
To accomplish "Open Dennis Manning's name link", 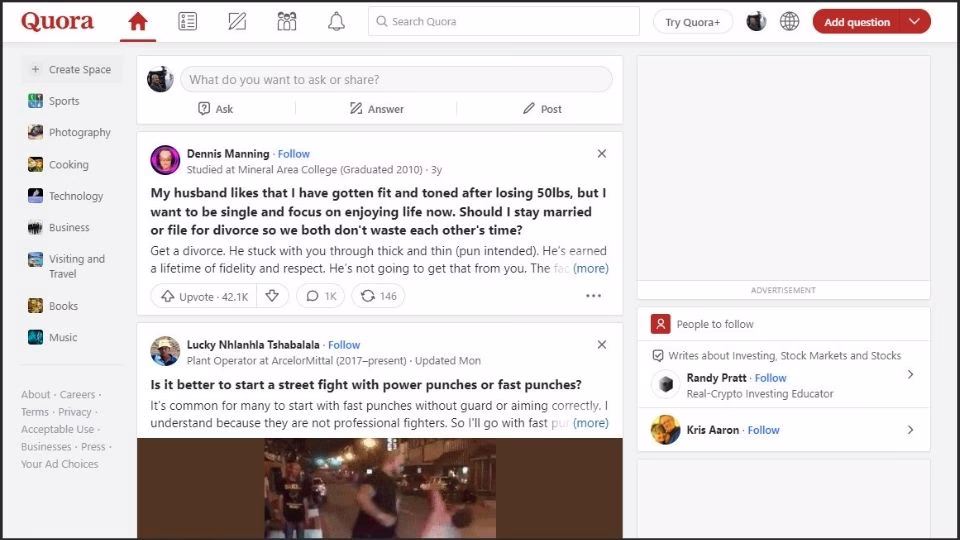I will 228,154.
